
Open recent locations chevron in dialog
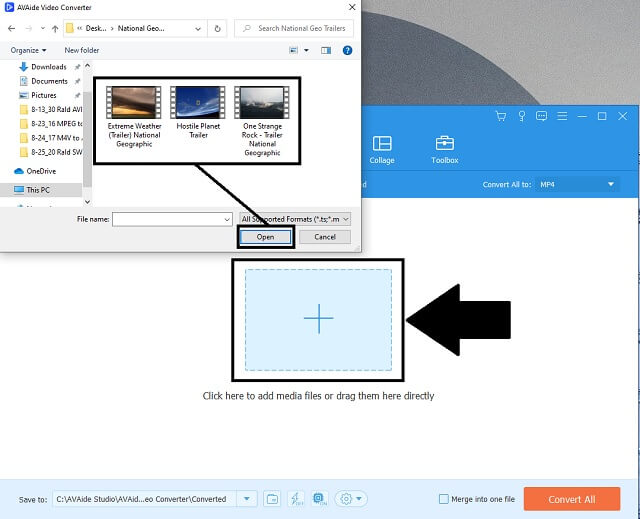[42, 29]
